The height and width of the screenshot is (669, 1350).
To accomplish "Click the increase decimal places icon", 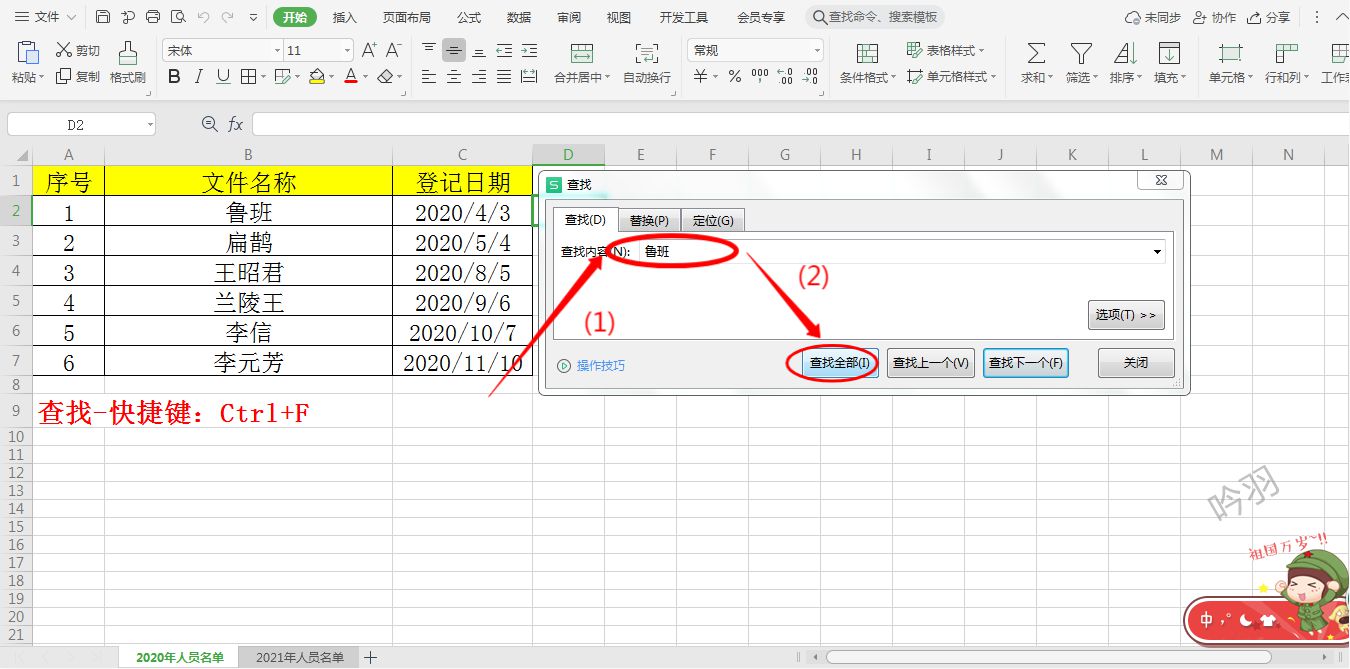I will [x=785, y=76].
